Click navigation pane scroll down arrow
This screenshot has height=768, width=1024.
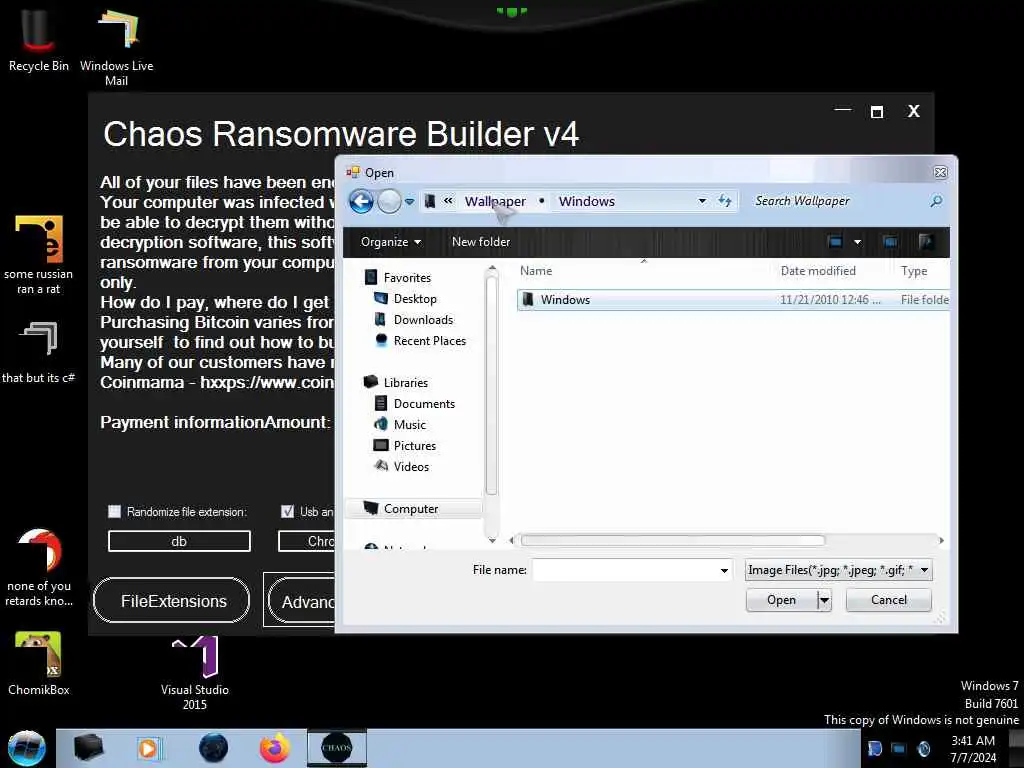pyautogui.click(x=492, y=540)
